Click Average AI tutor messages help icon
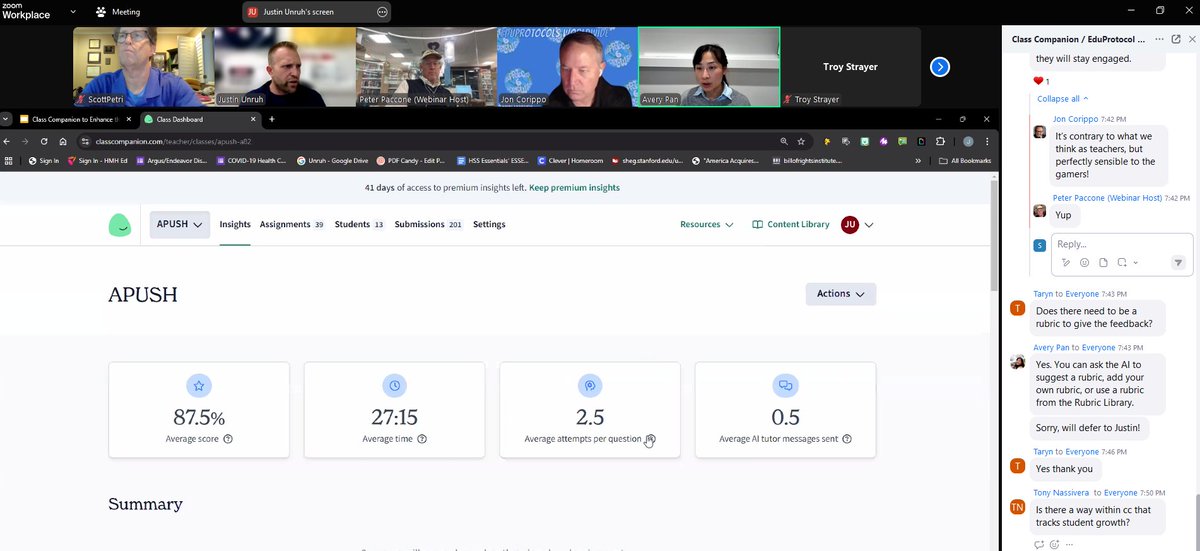The image size is (1200, 551). [847, 439]
